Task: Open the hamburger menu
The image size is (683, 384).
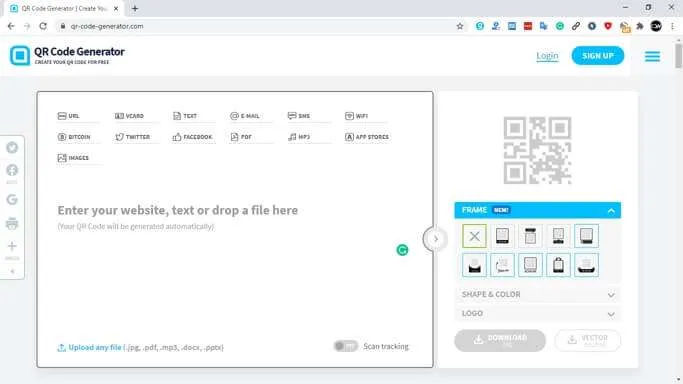Action: 652,56
